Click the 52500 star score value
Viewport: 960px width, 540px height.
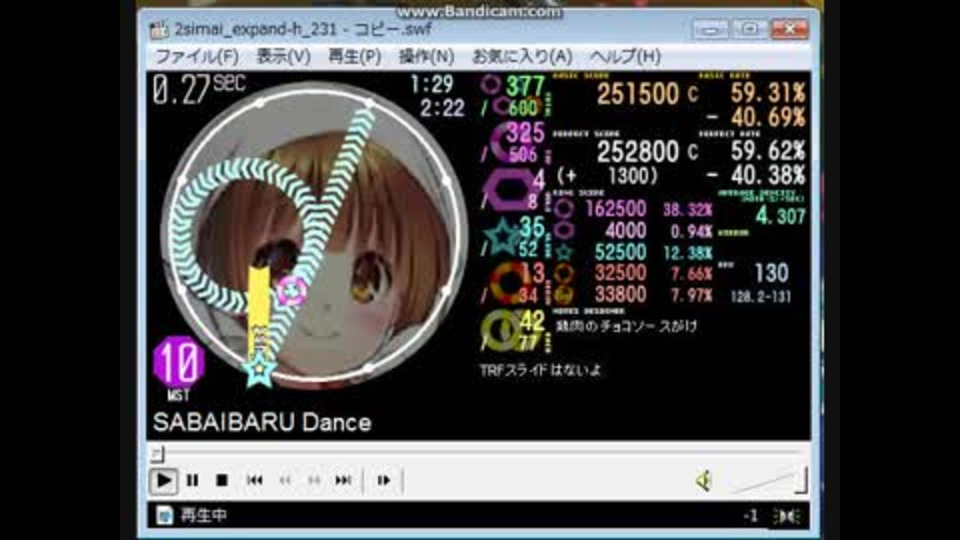pyautogui.click(x=621, y=252)
